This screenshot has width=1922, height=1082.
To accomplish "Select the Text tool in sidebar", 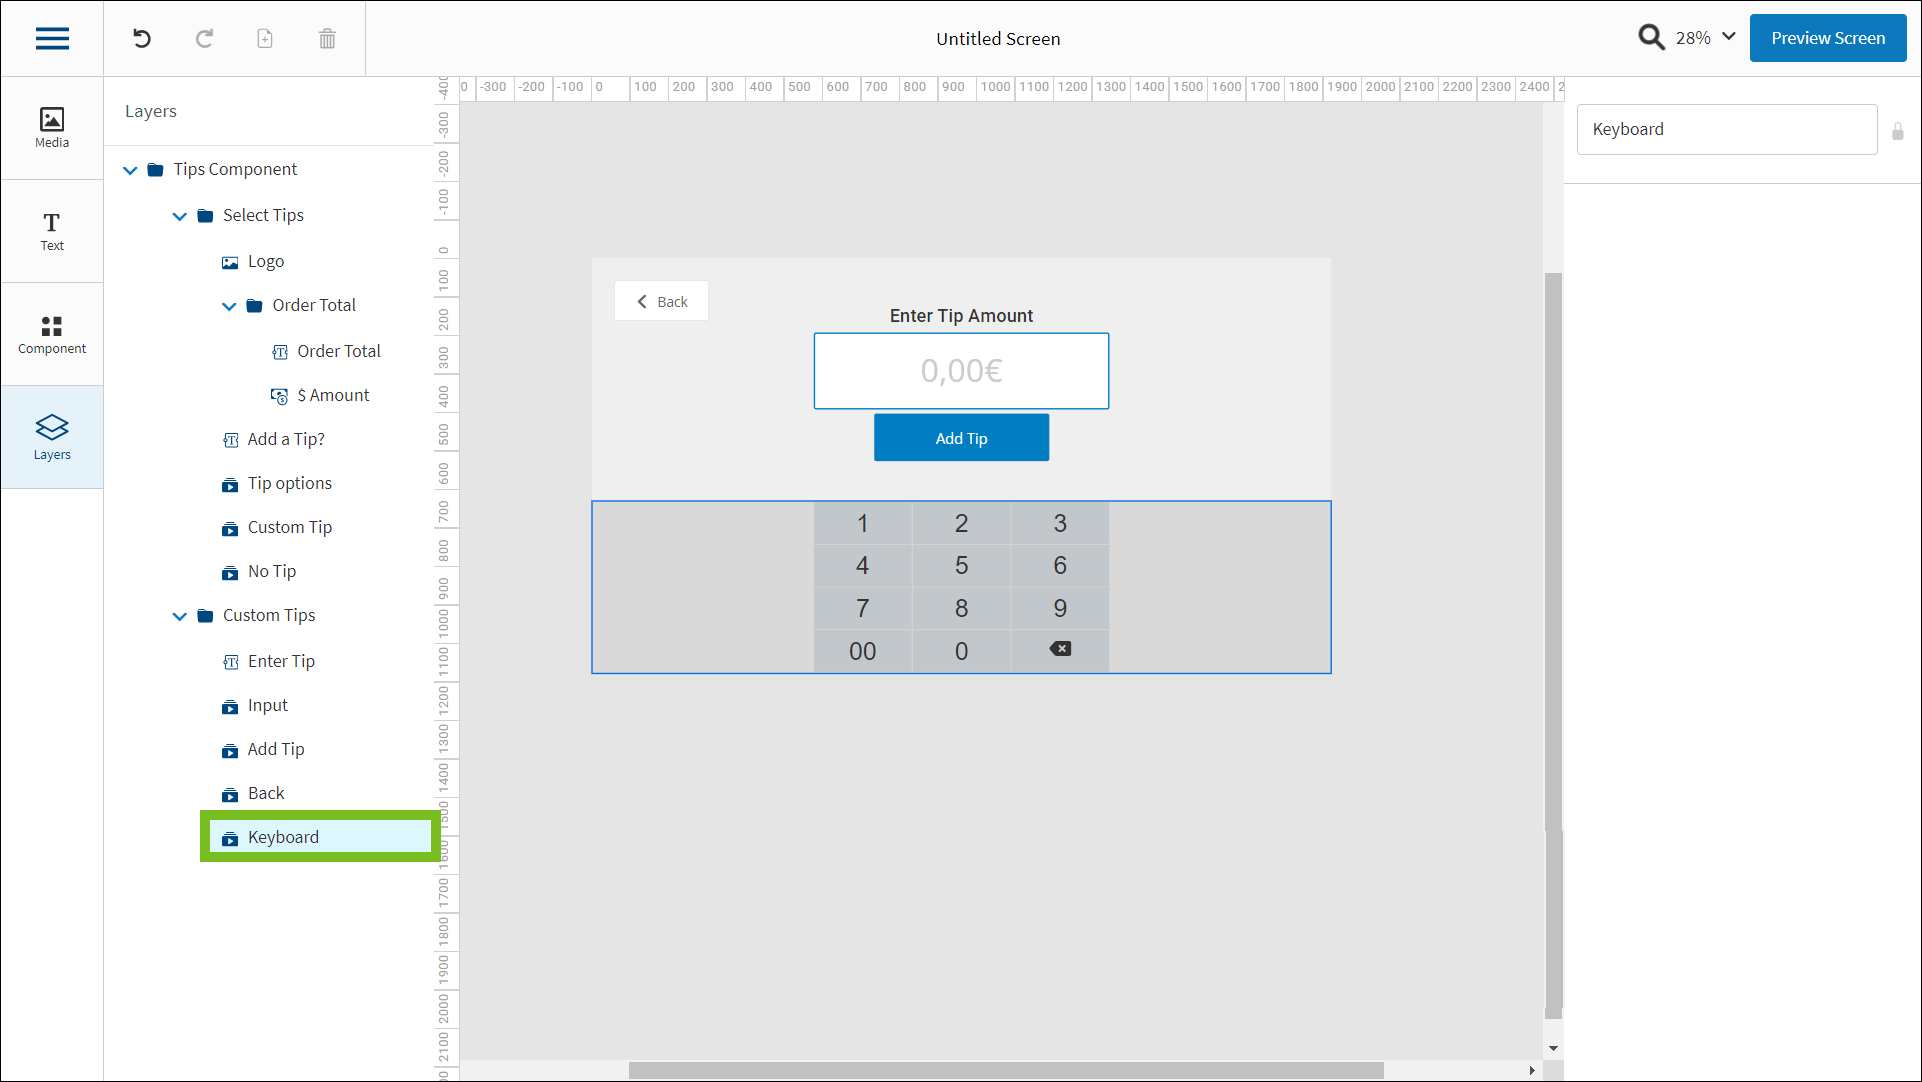I will [52, 231].
